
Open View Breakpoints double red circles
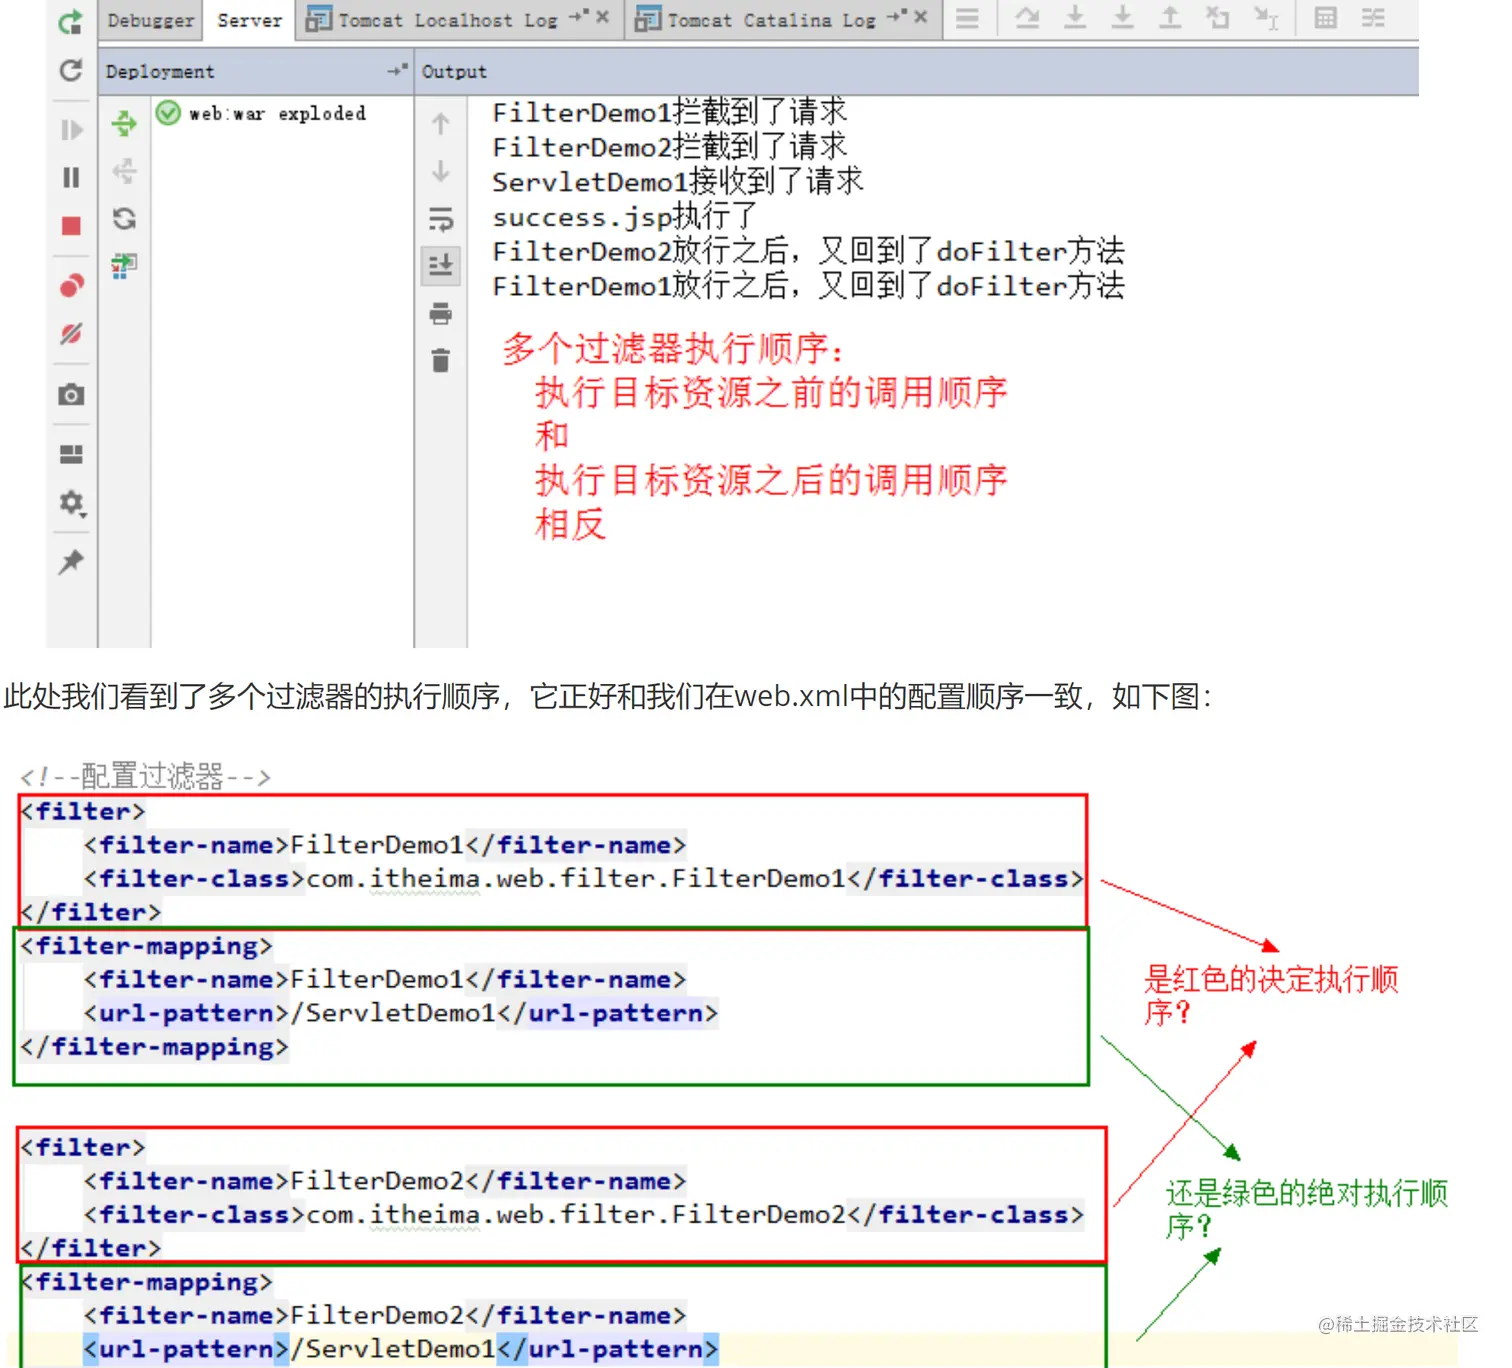click(70, 285)
